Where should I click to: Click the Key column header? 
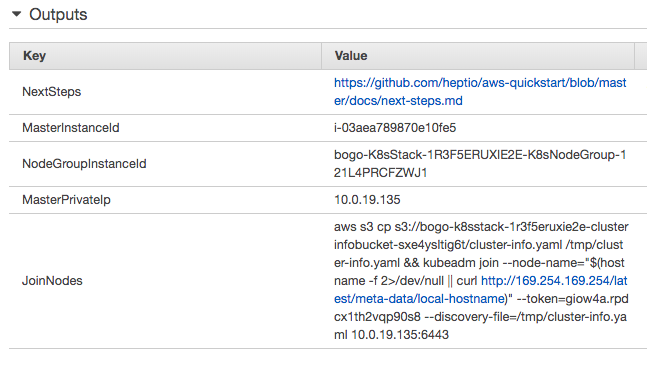tap(165, 56)
